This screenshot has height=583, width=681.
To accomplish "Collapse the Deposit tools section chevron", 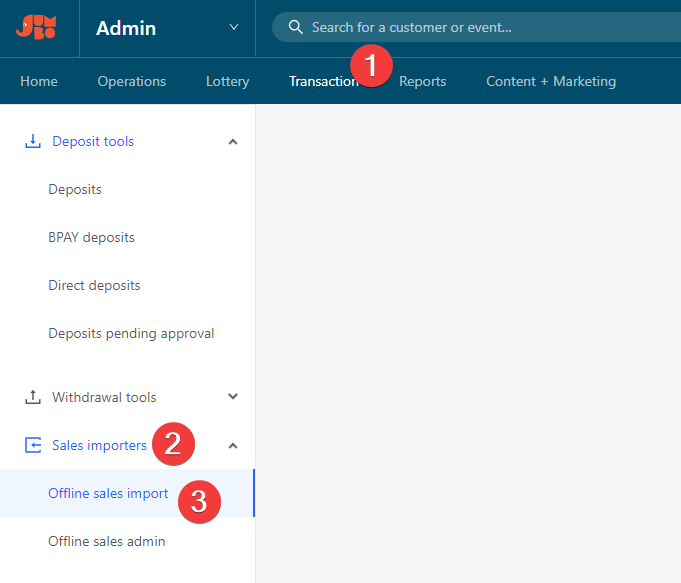I will pos(233,142).
